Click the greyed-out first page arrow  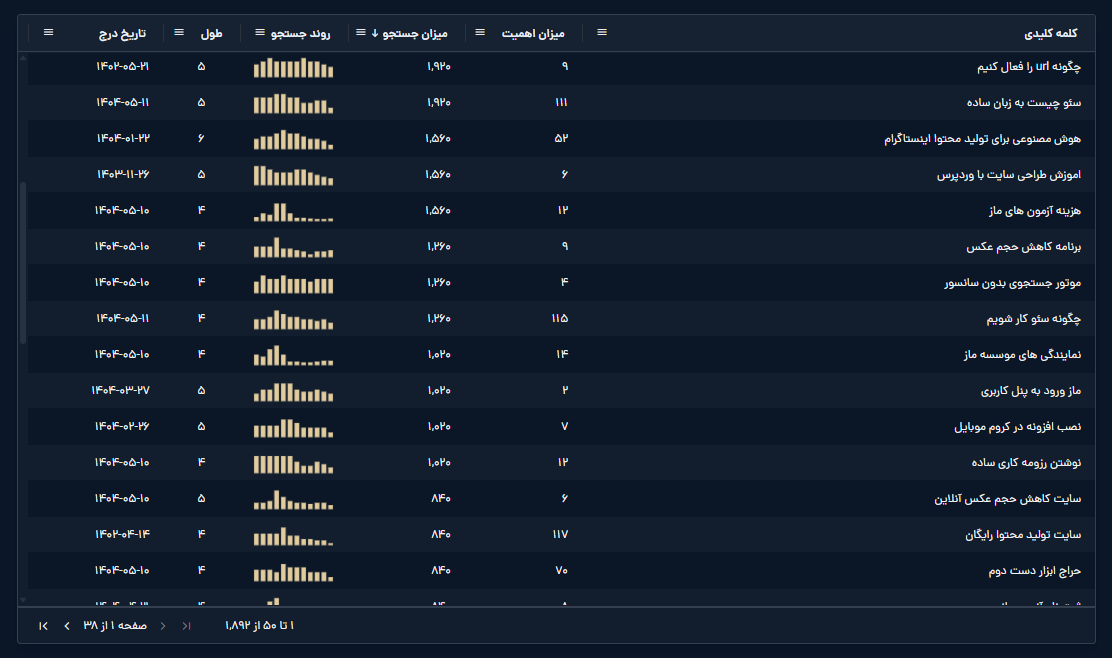[x=186, y=626]
